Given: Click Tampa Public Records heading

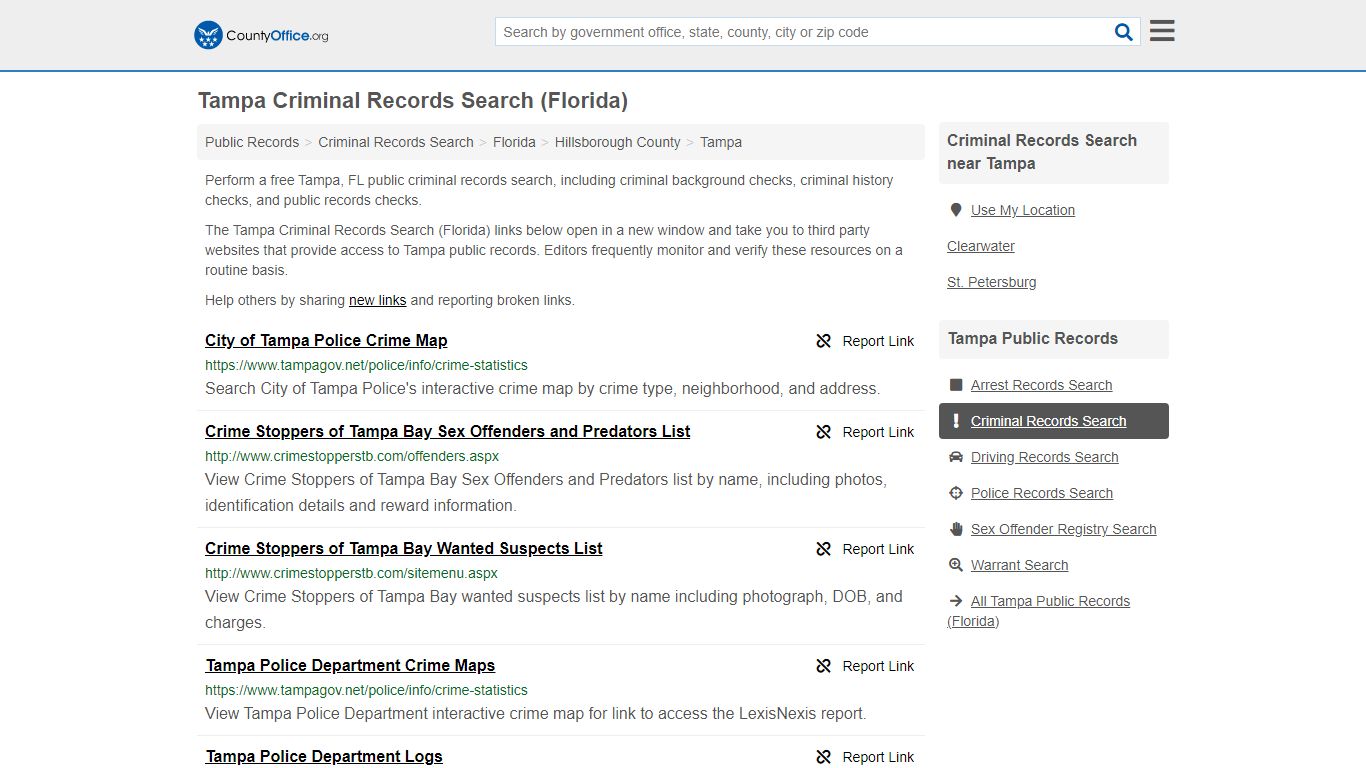Looking at the screenshot, I should click(x=1033, y=338).
